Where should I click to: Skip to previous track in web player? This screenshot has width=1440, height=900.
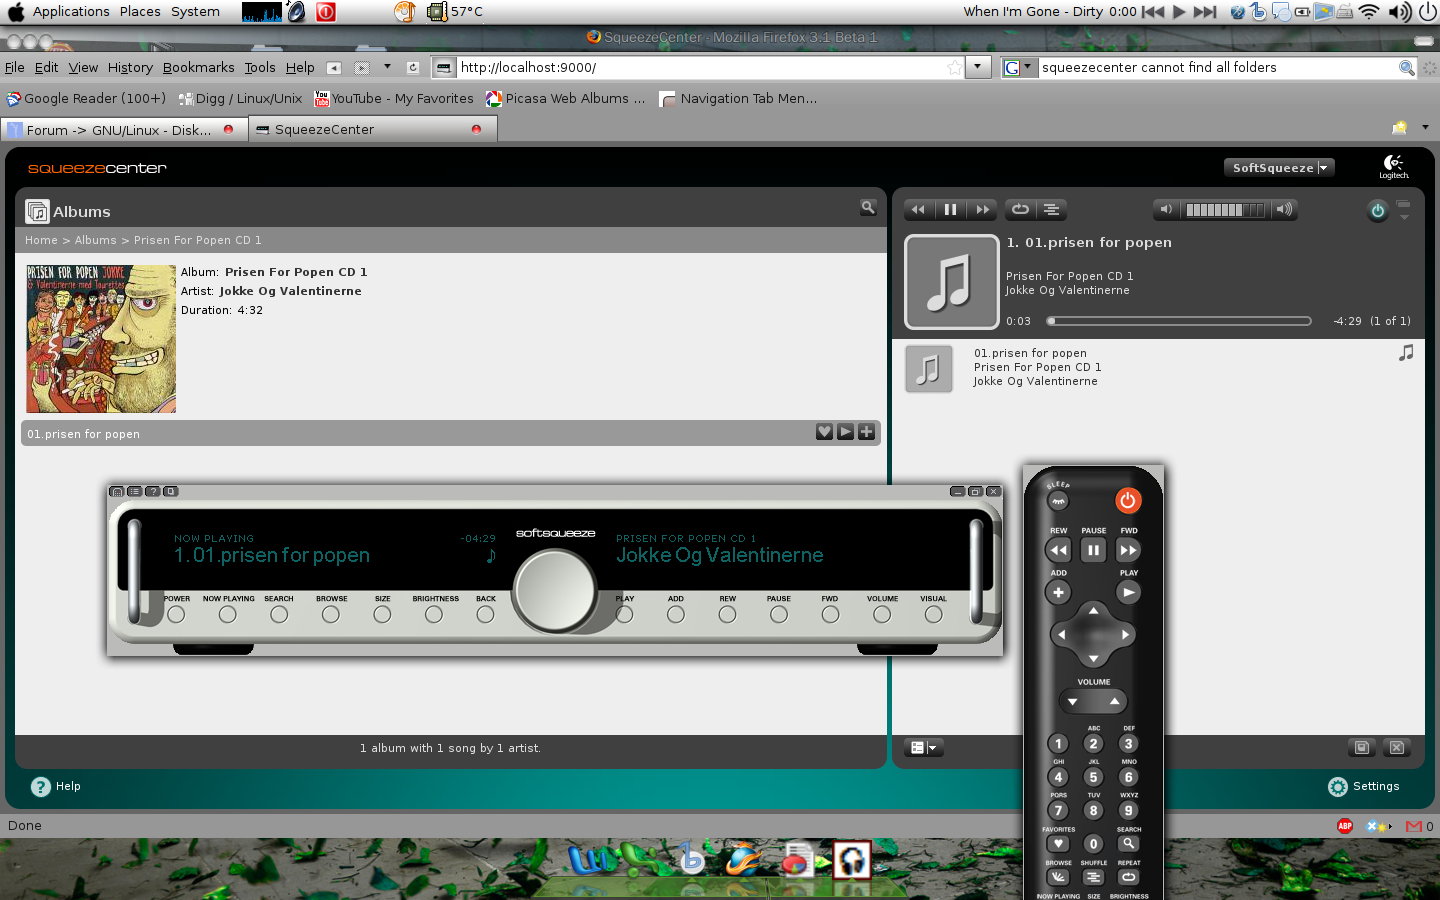click(x=919, y=210)
